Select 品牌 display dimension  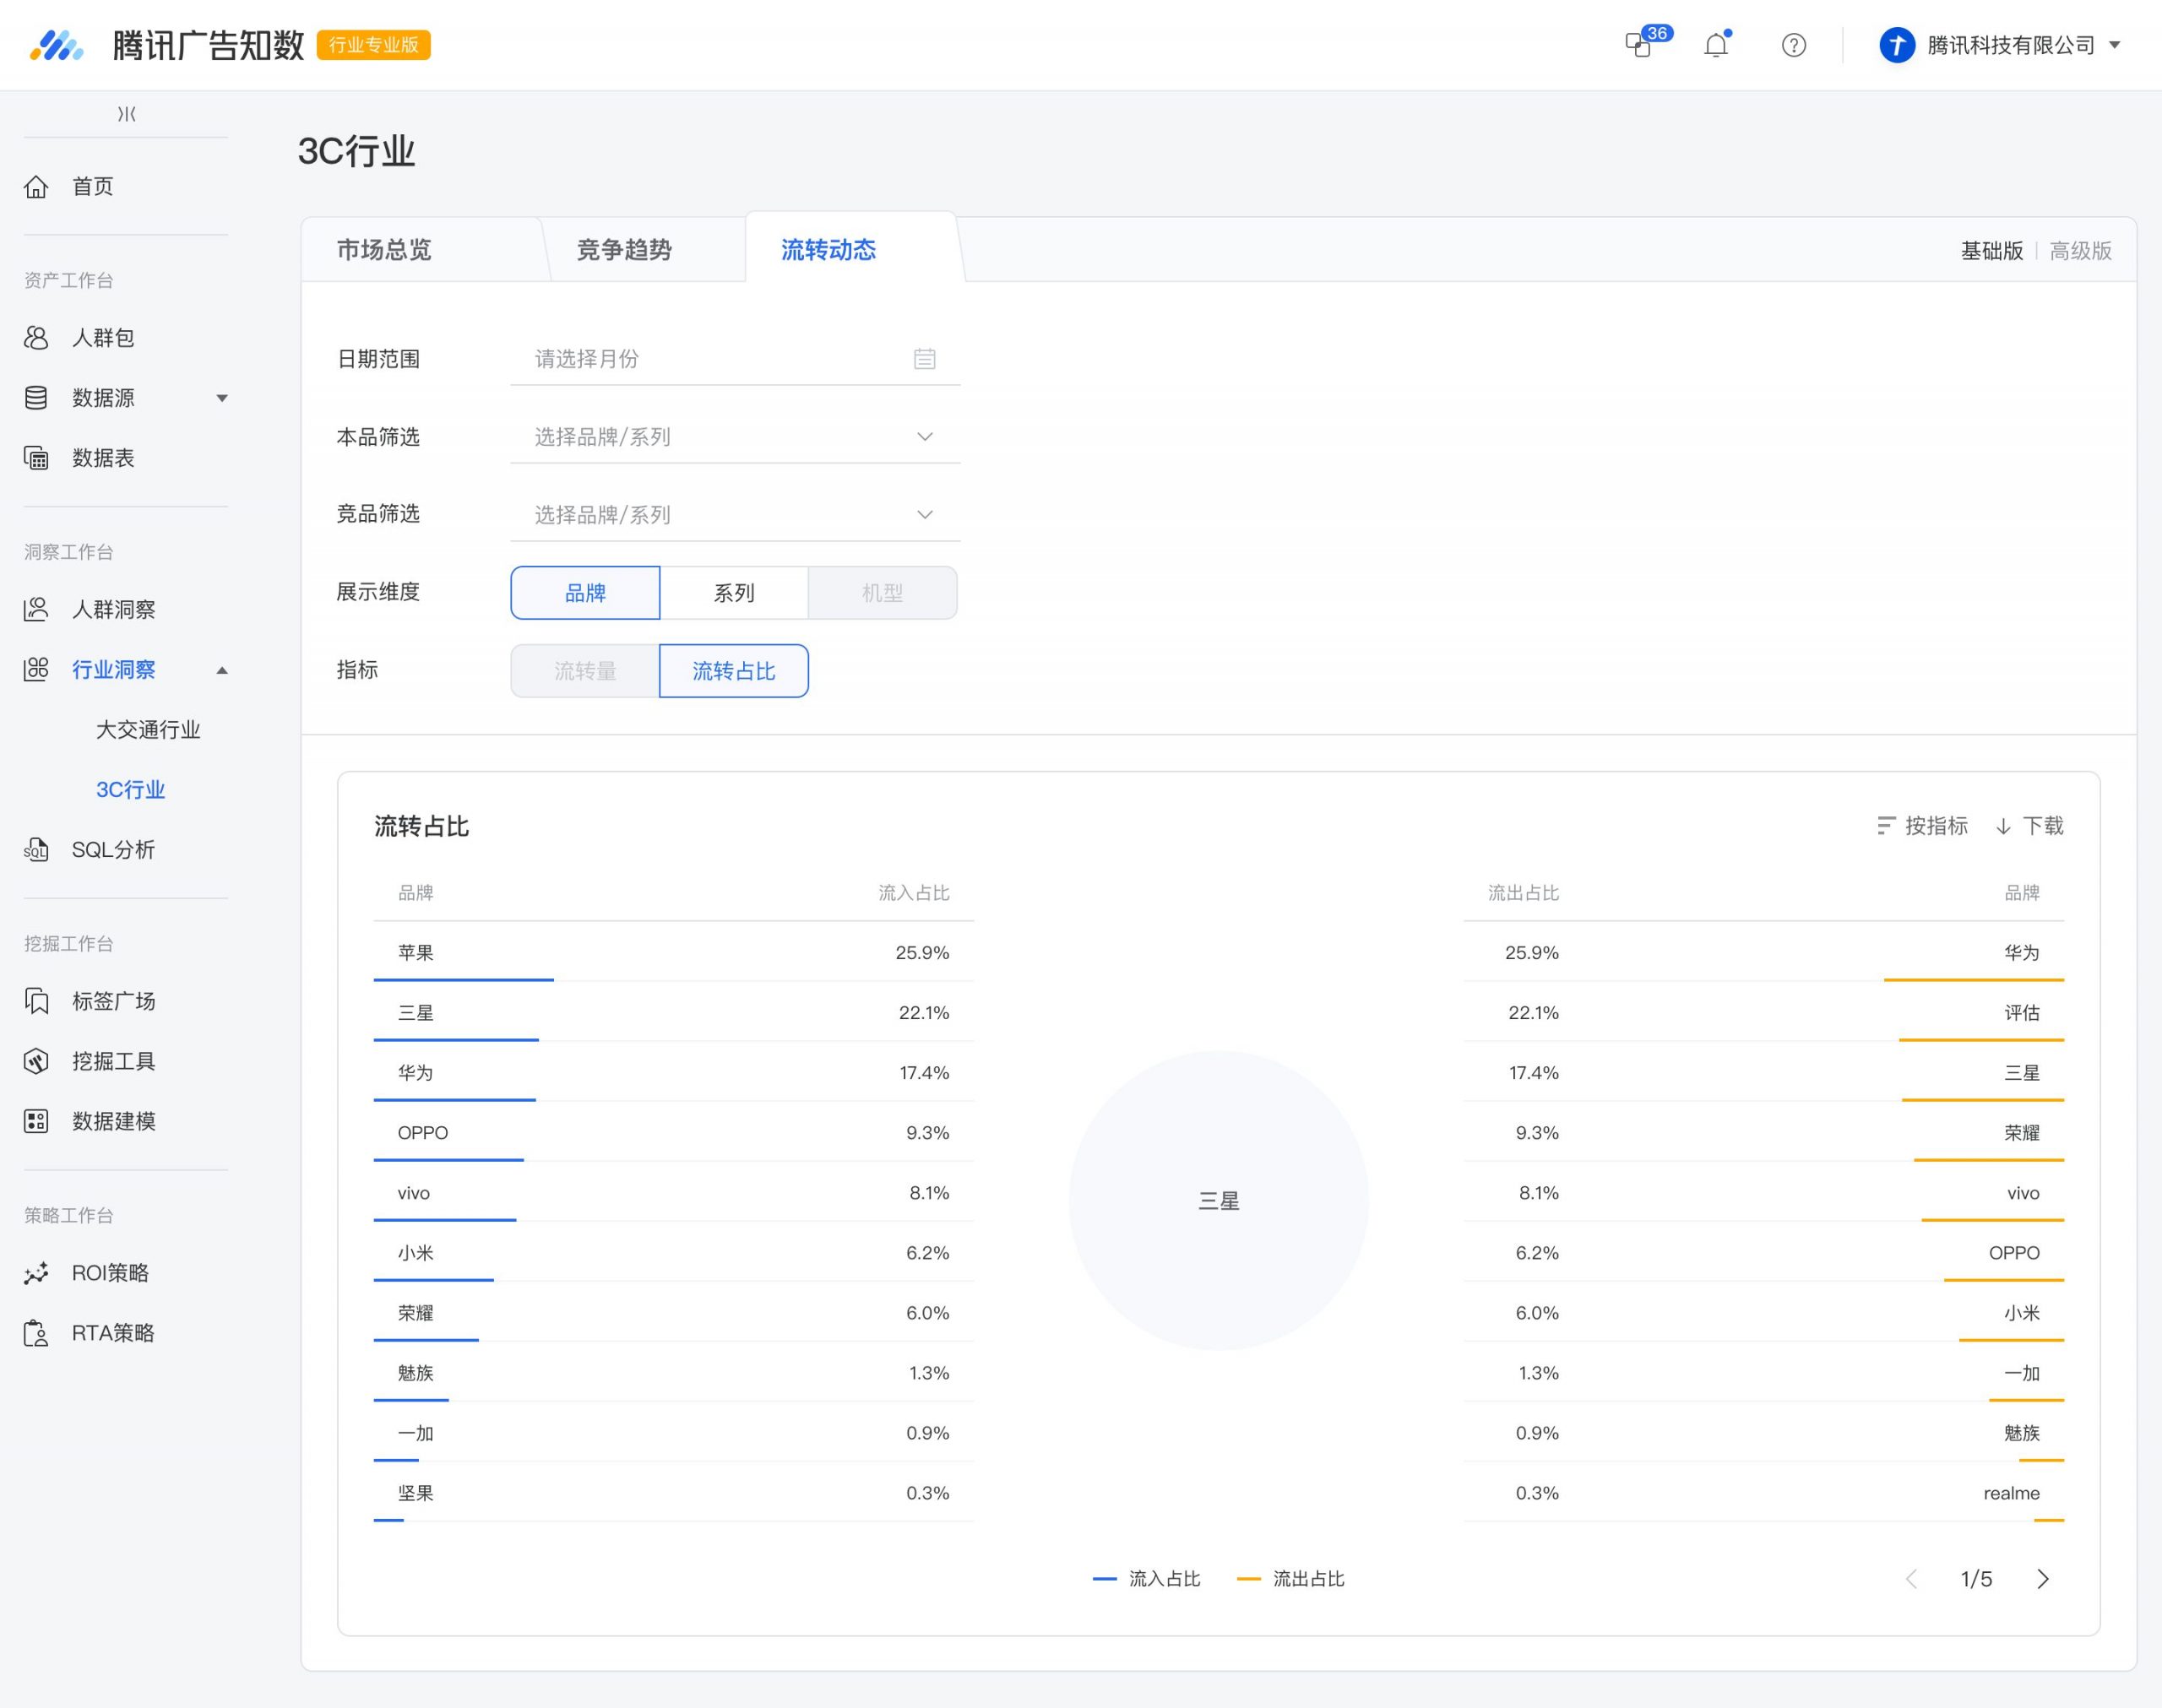(585, 593)
